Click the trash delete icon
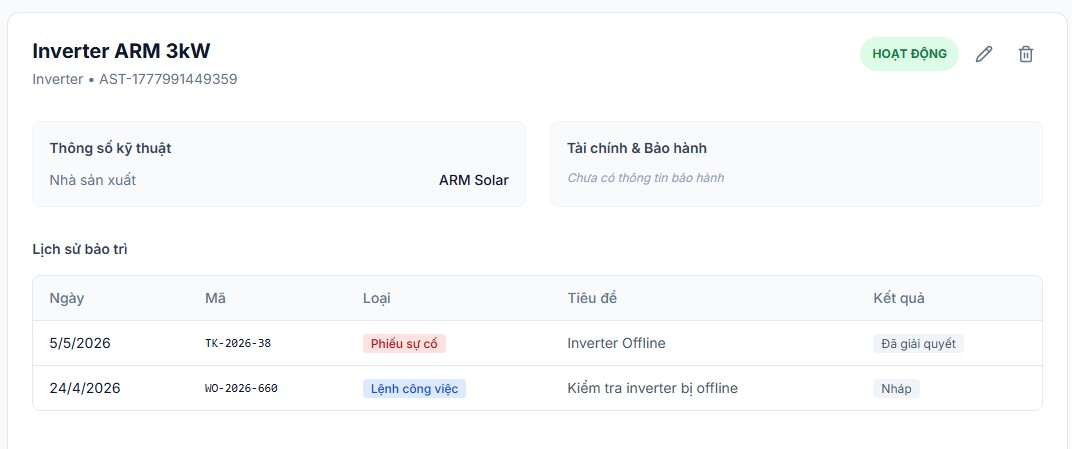The width and height of the screenshot is (1072, 449). [1026, 54]
